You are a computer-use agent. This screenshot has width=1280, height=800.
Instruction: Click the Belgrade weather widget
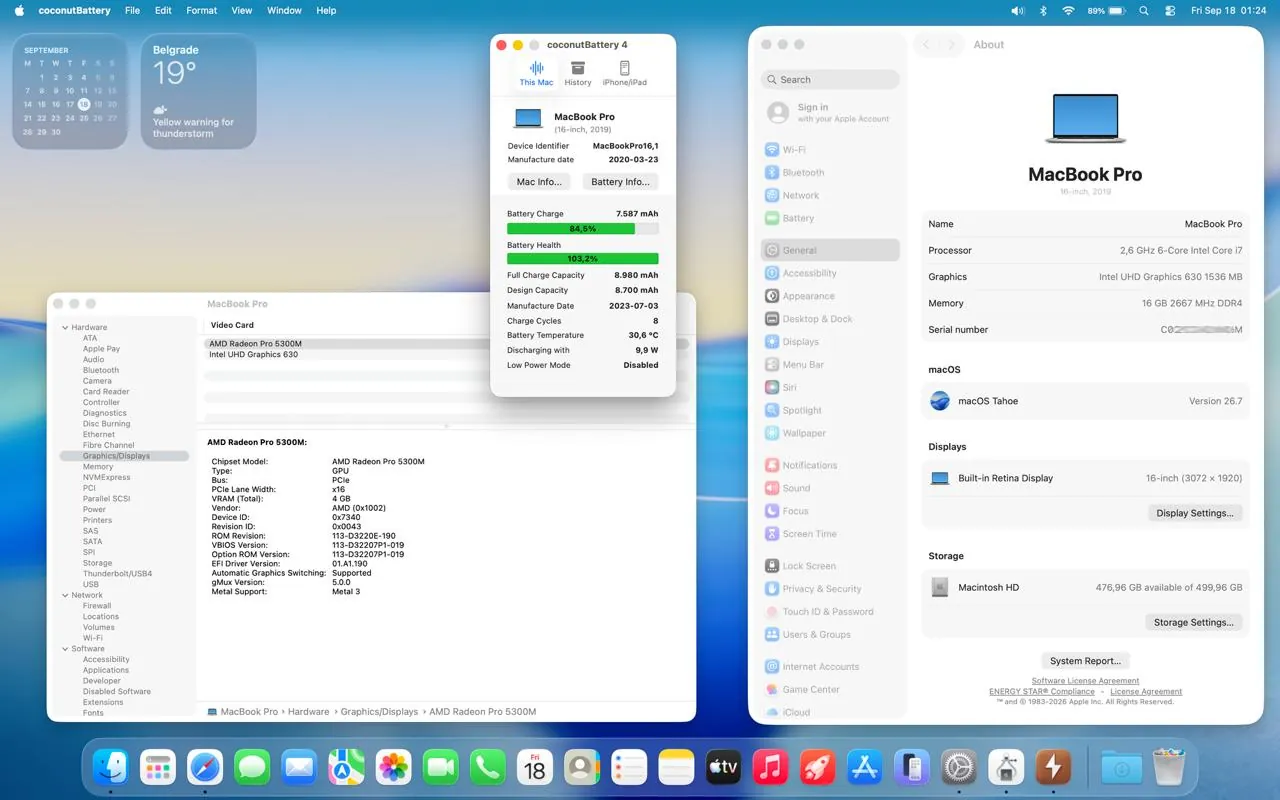coord(198,92)
